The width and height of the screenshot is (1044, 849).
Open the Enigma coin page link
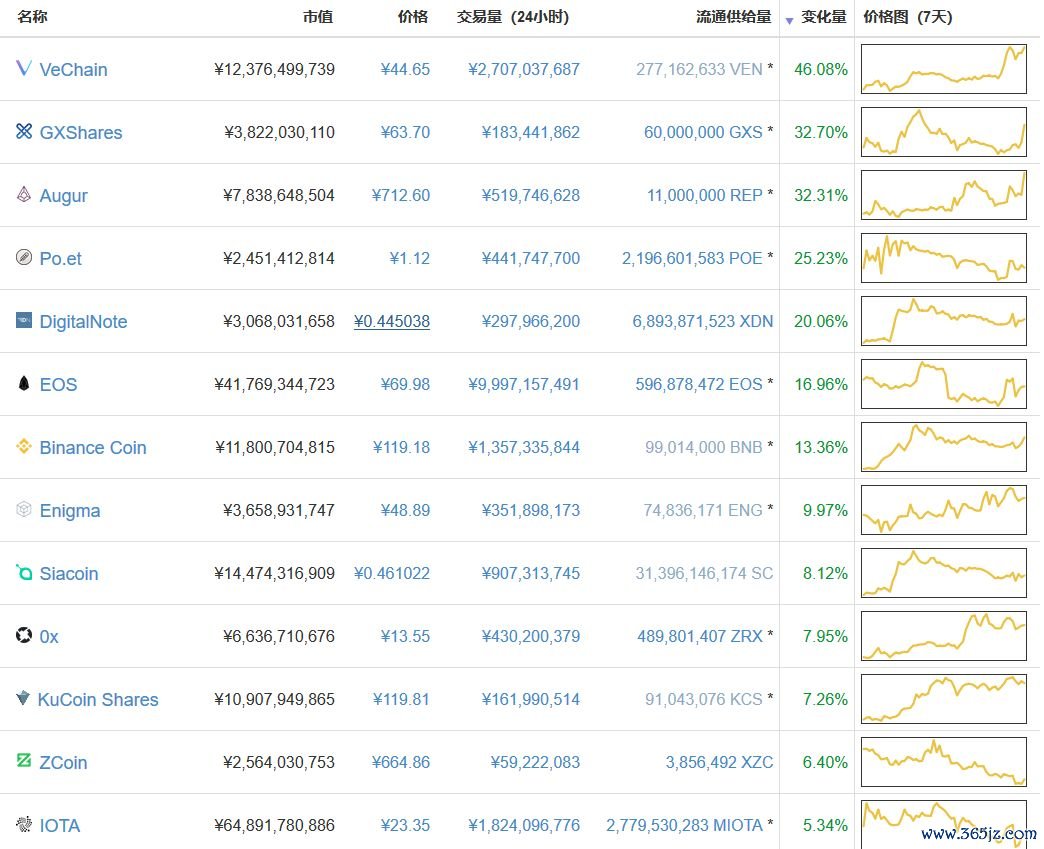70,511
